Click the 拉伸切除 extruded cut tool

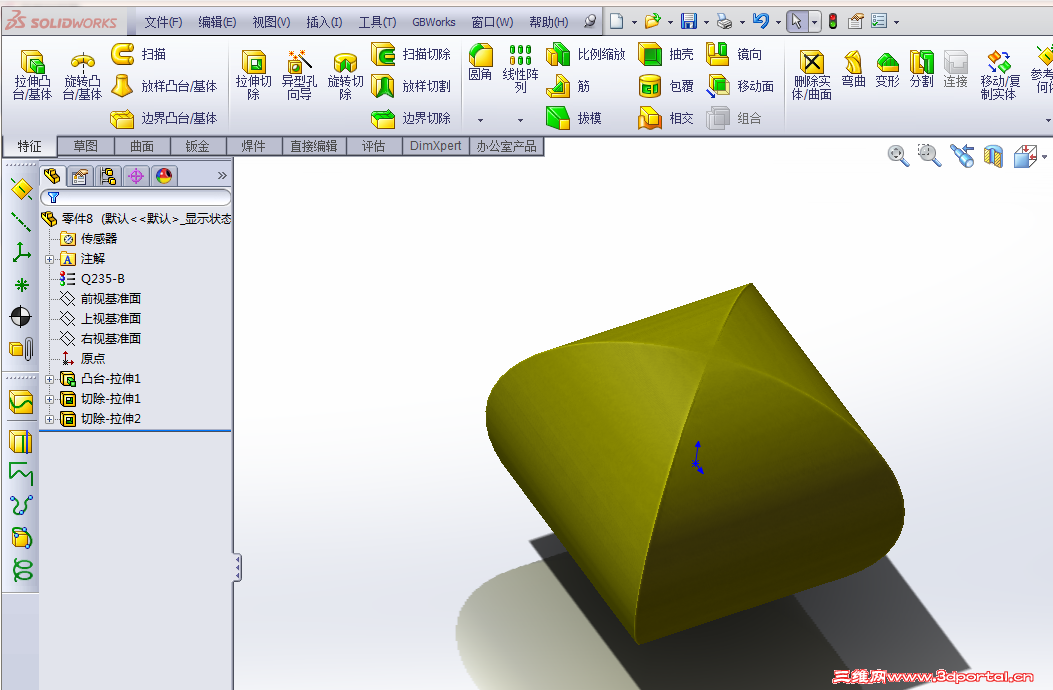click(254, 75)
